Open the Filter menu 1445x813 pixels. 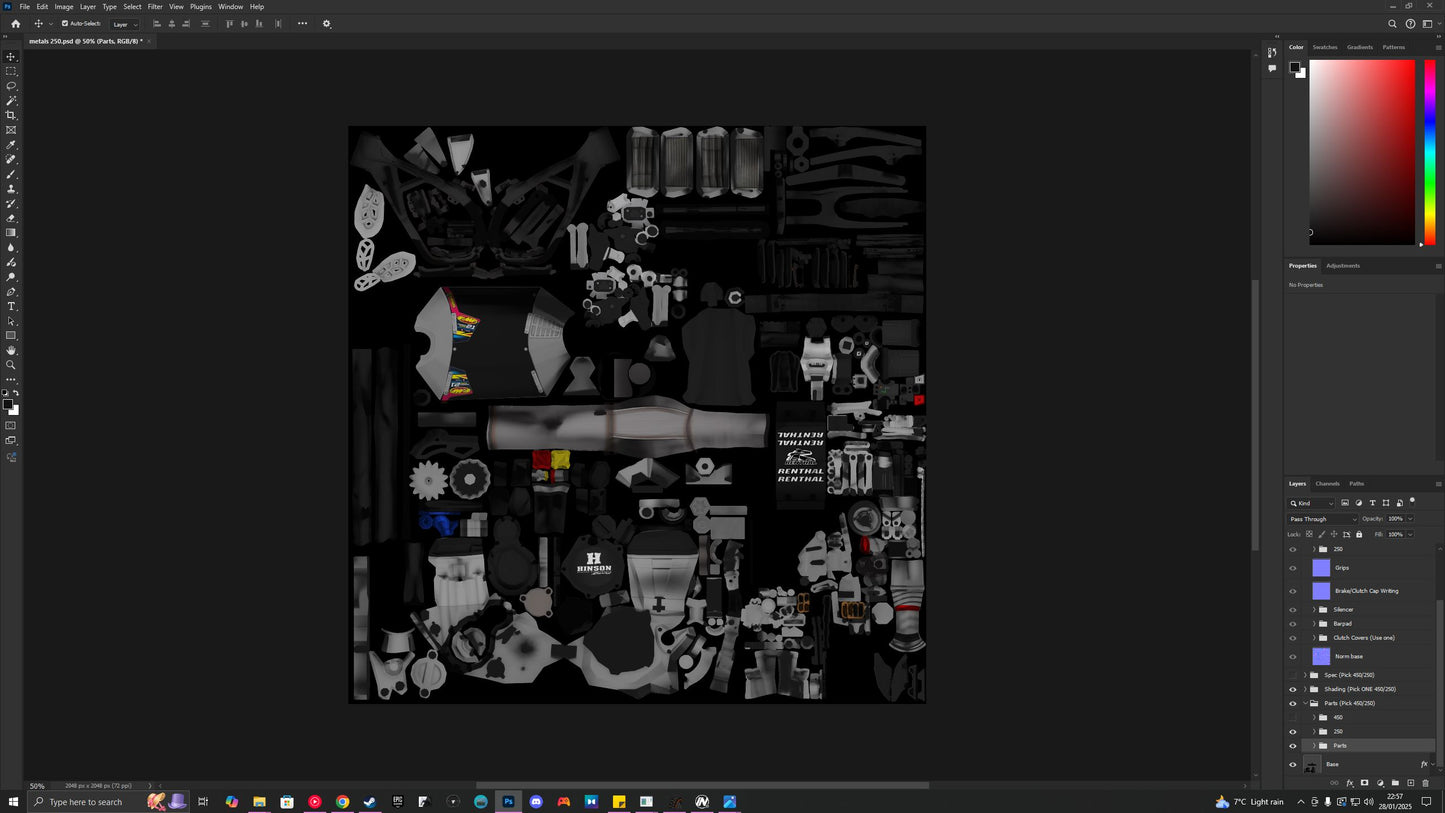click(155, 7)
